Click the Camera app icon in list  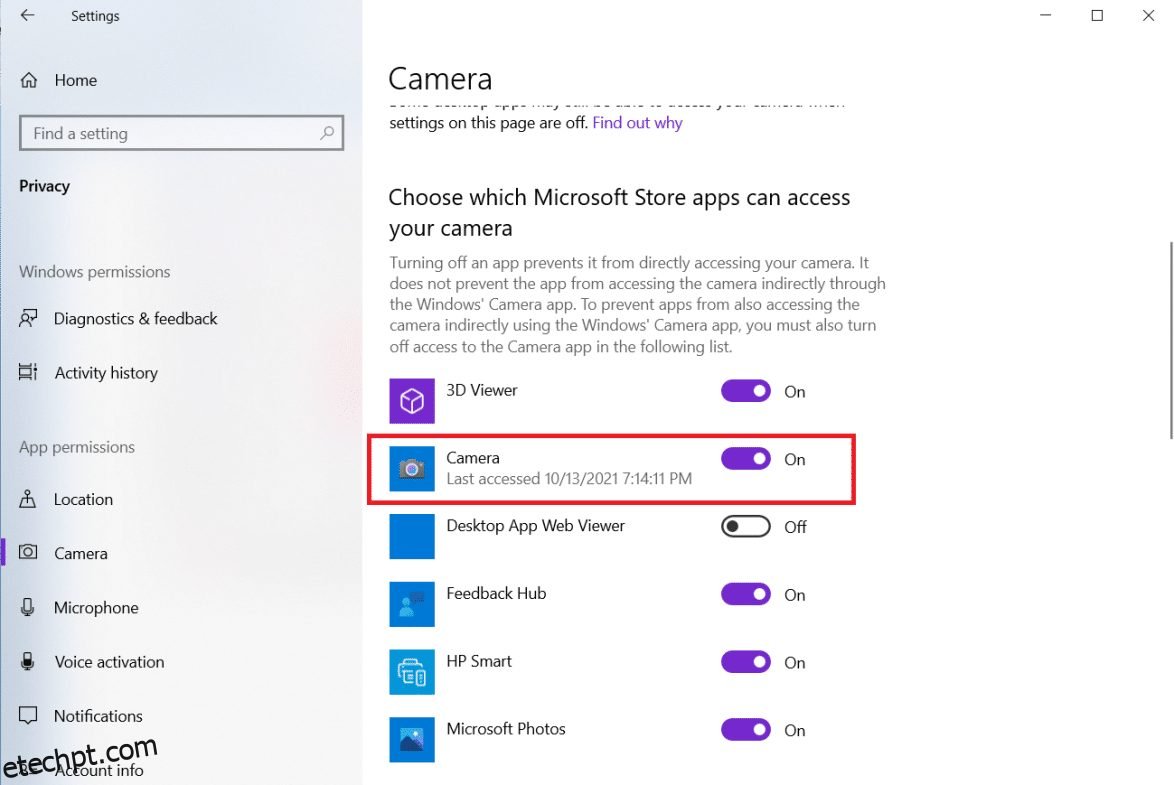click(412, 469)
